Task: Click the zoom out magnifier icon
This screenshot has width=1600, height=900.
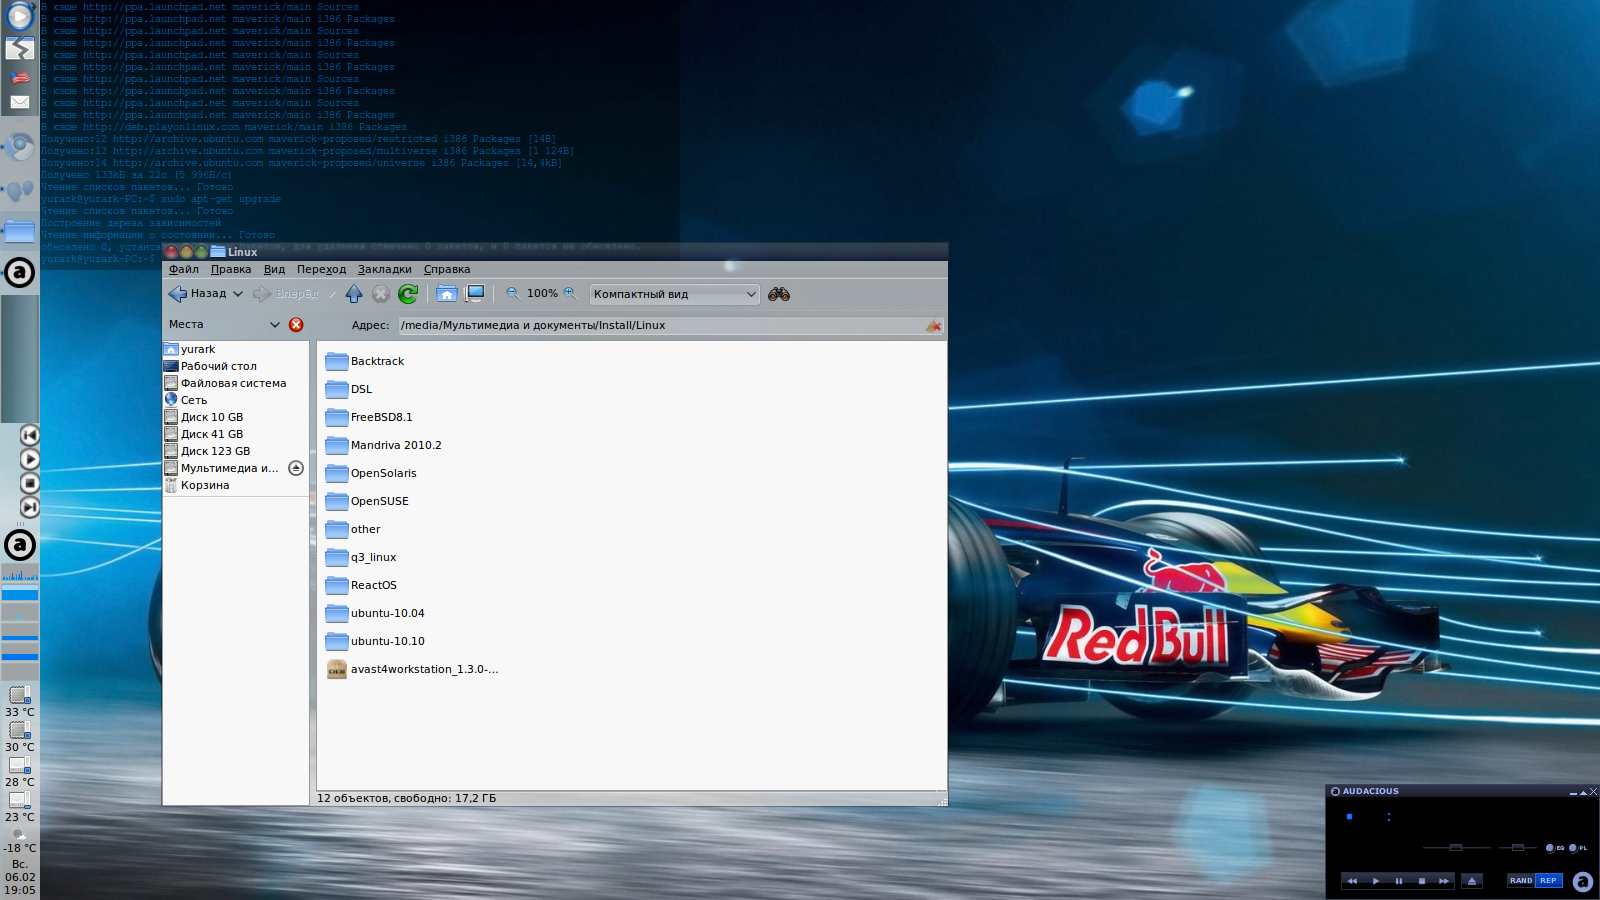Action: [x=511, y=293]
